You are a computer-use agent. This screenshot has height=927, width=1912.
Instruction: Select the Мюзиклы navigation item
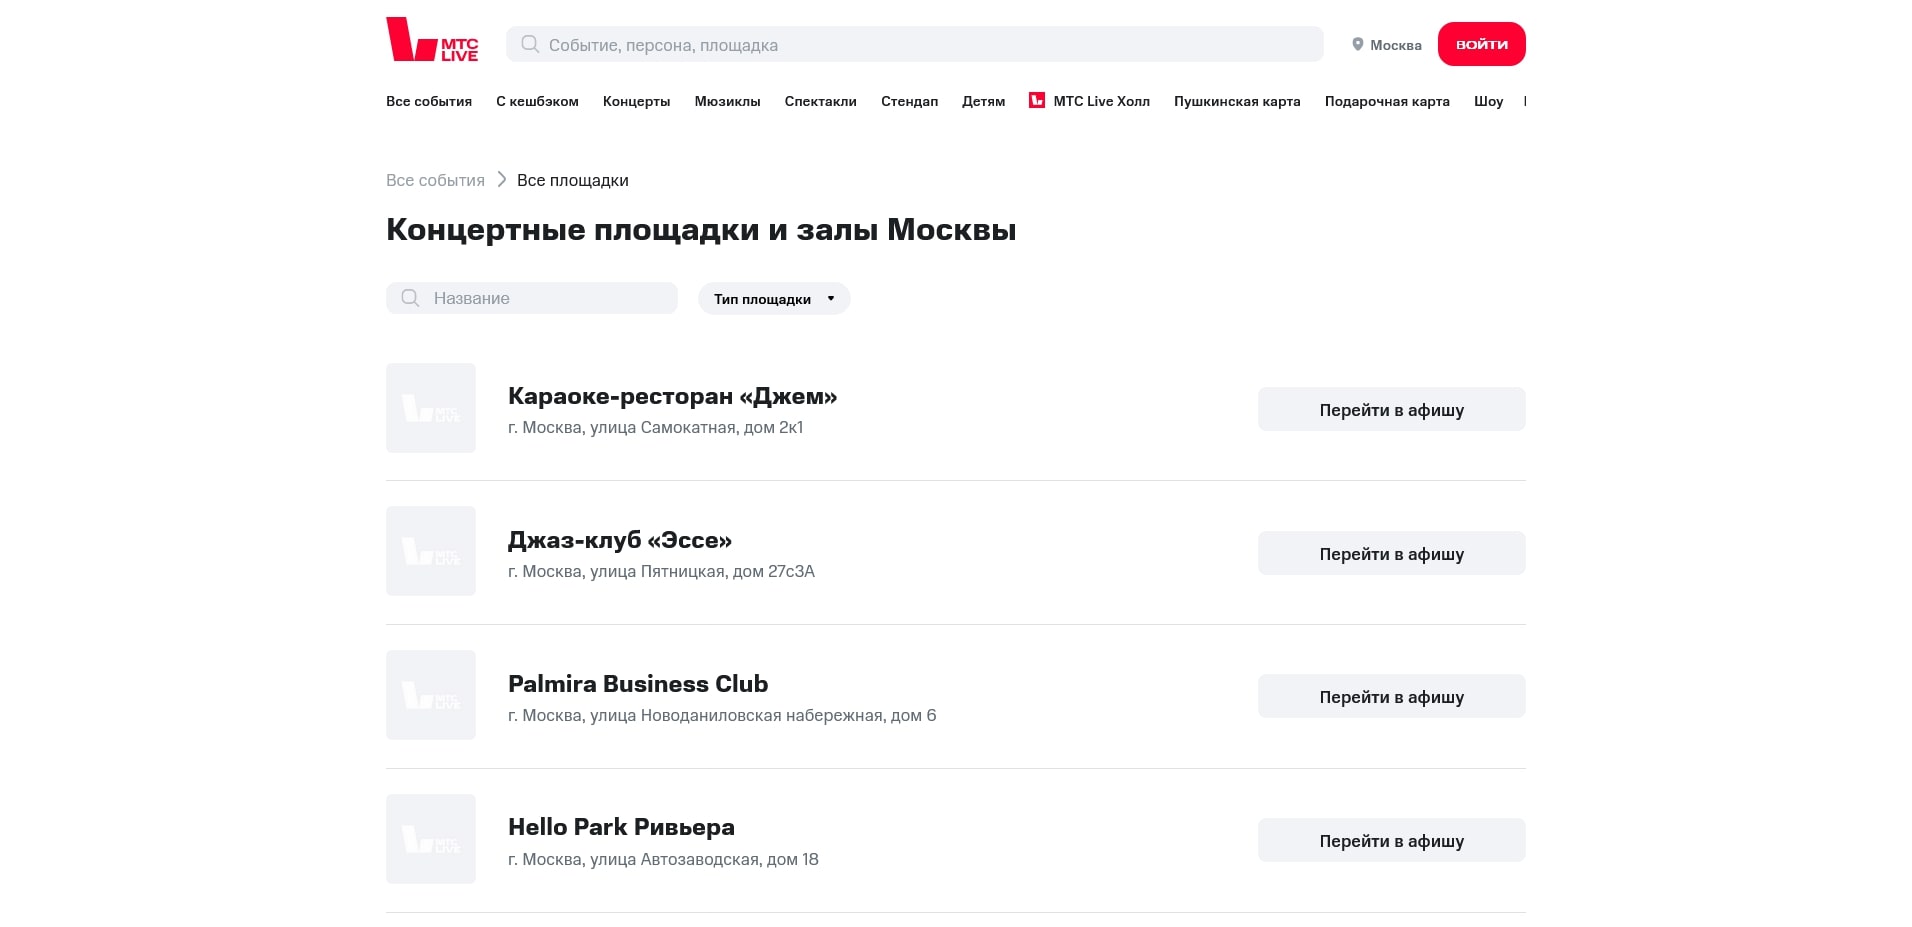[x=728, y=101]
